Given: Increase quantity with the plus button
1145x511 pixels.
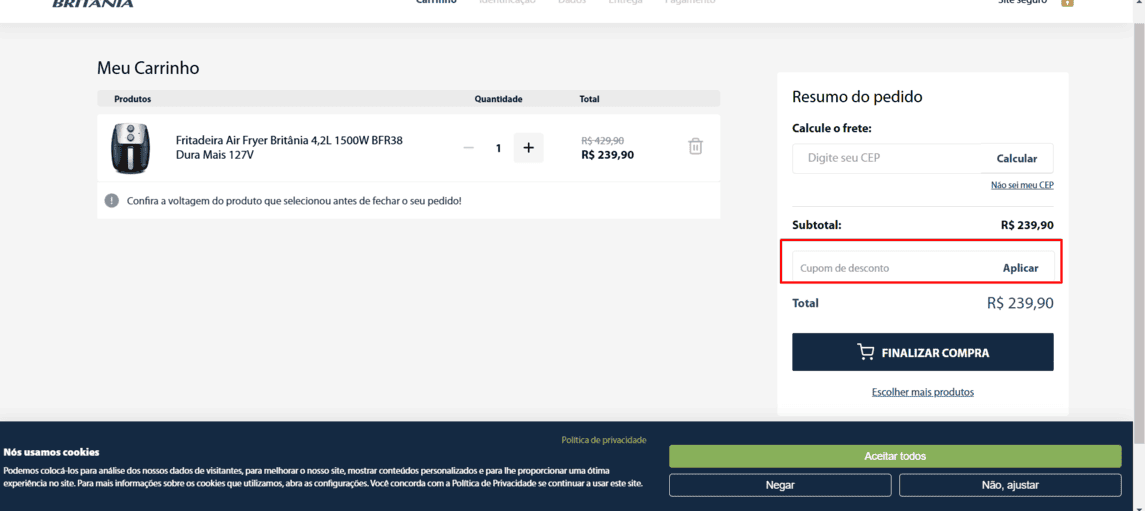Looking at the screenshot, I should tap(529, 147).
